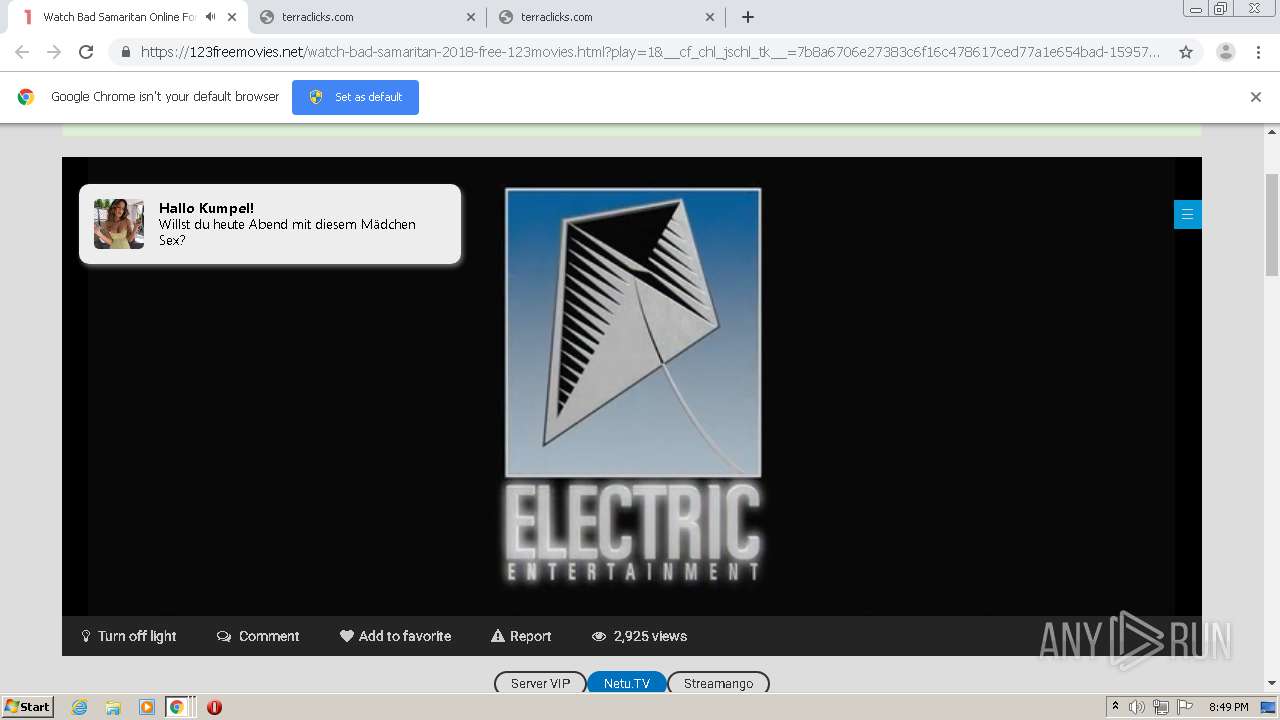The width and height of the screenshot is (1280, 720).
Task: Select the Server VIP source
Action: coord(540,683)
